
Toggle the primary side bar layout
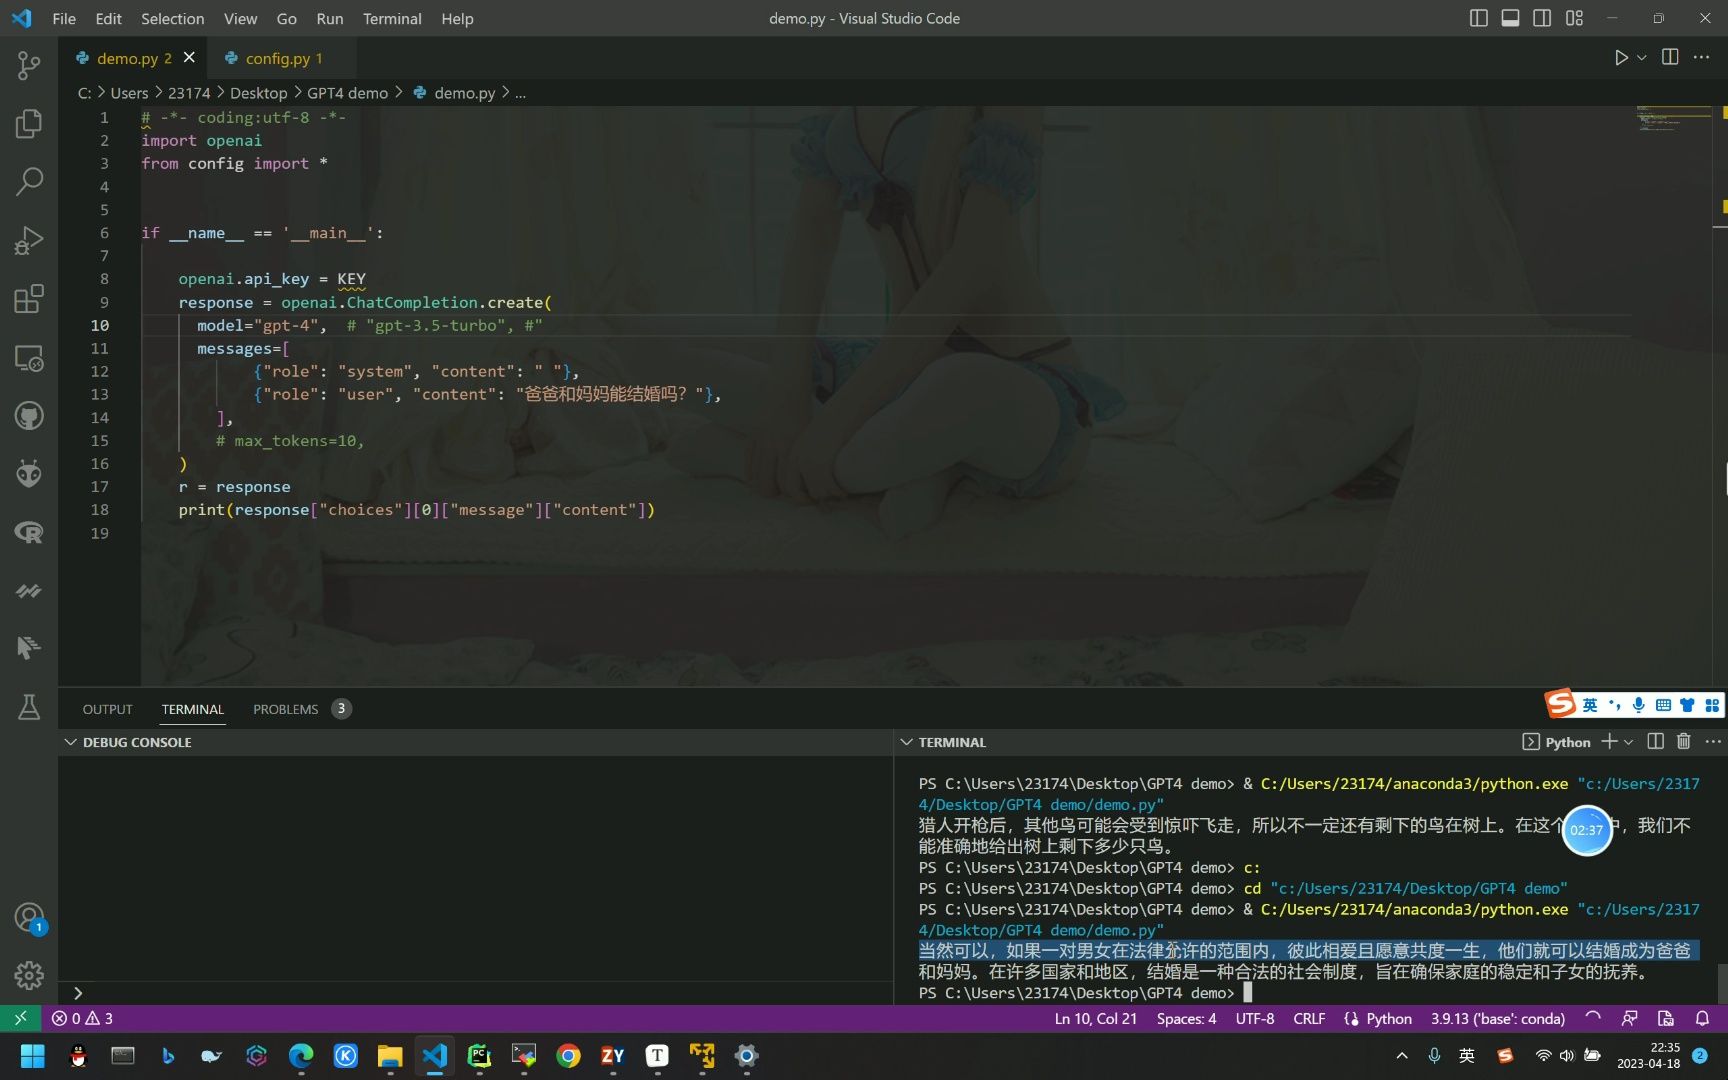point(1478,18)
